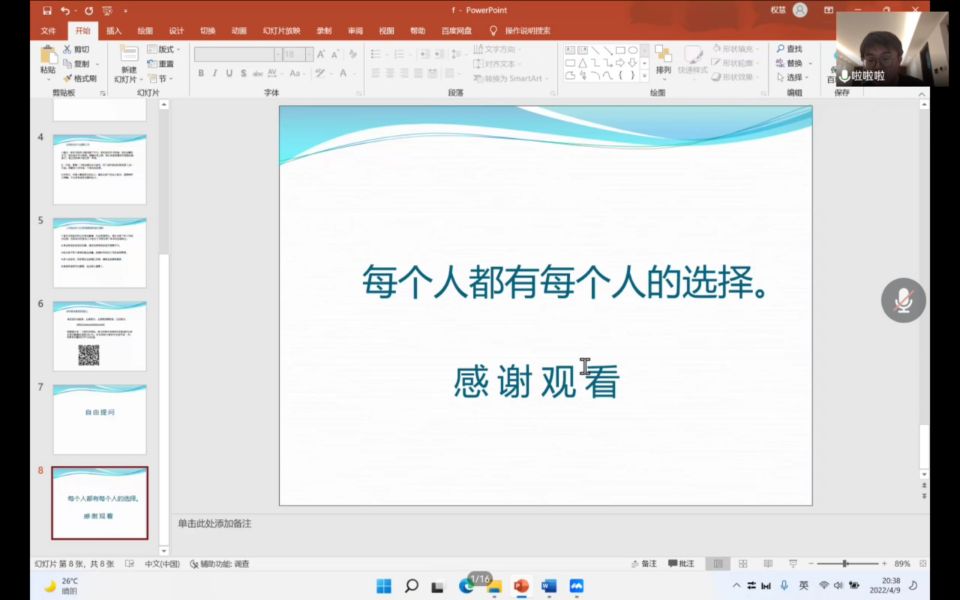
Task: Open the File (文件) menu
Action: 48,31
